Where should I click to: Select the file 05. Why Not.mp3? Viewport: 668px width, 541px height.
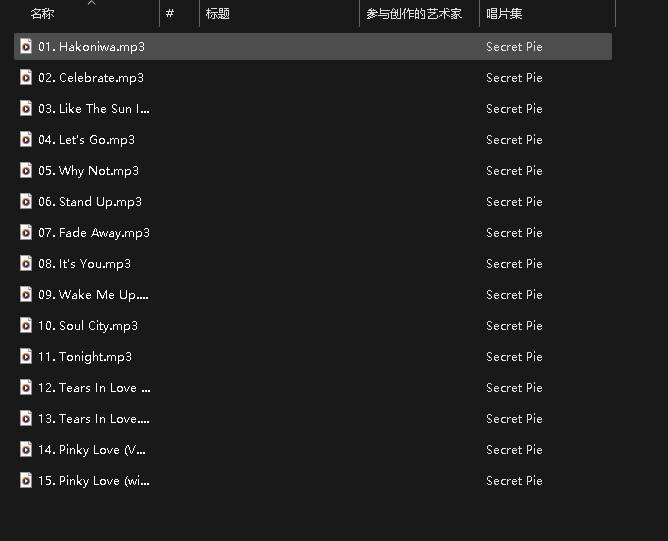pos(98,170)
